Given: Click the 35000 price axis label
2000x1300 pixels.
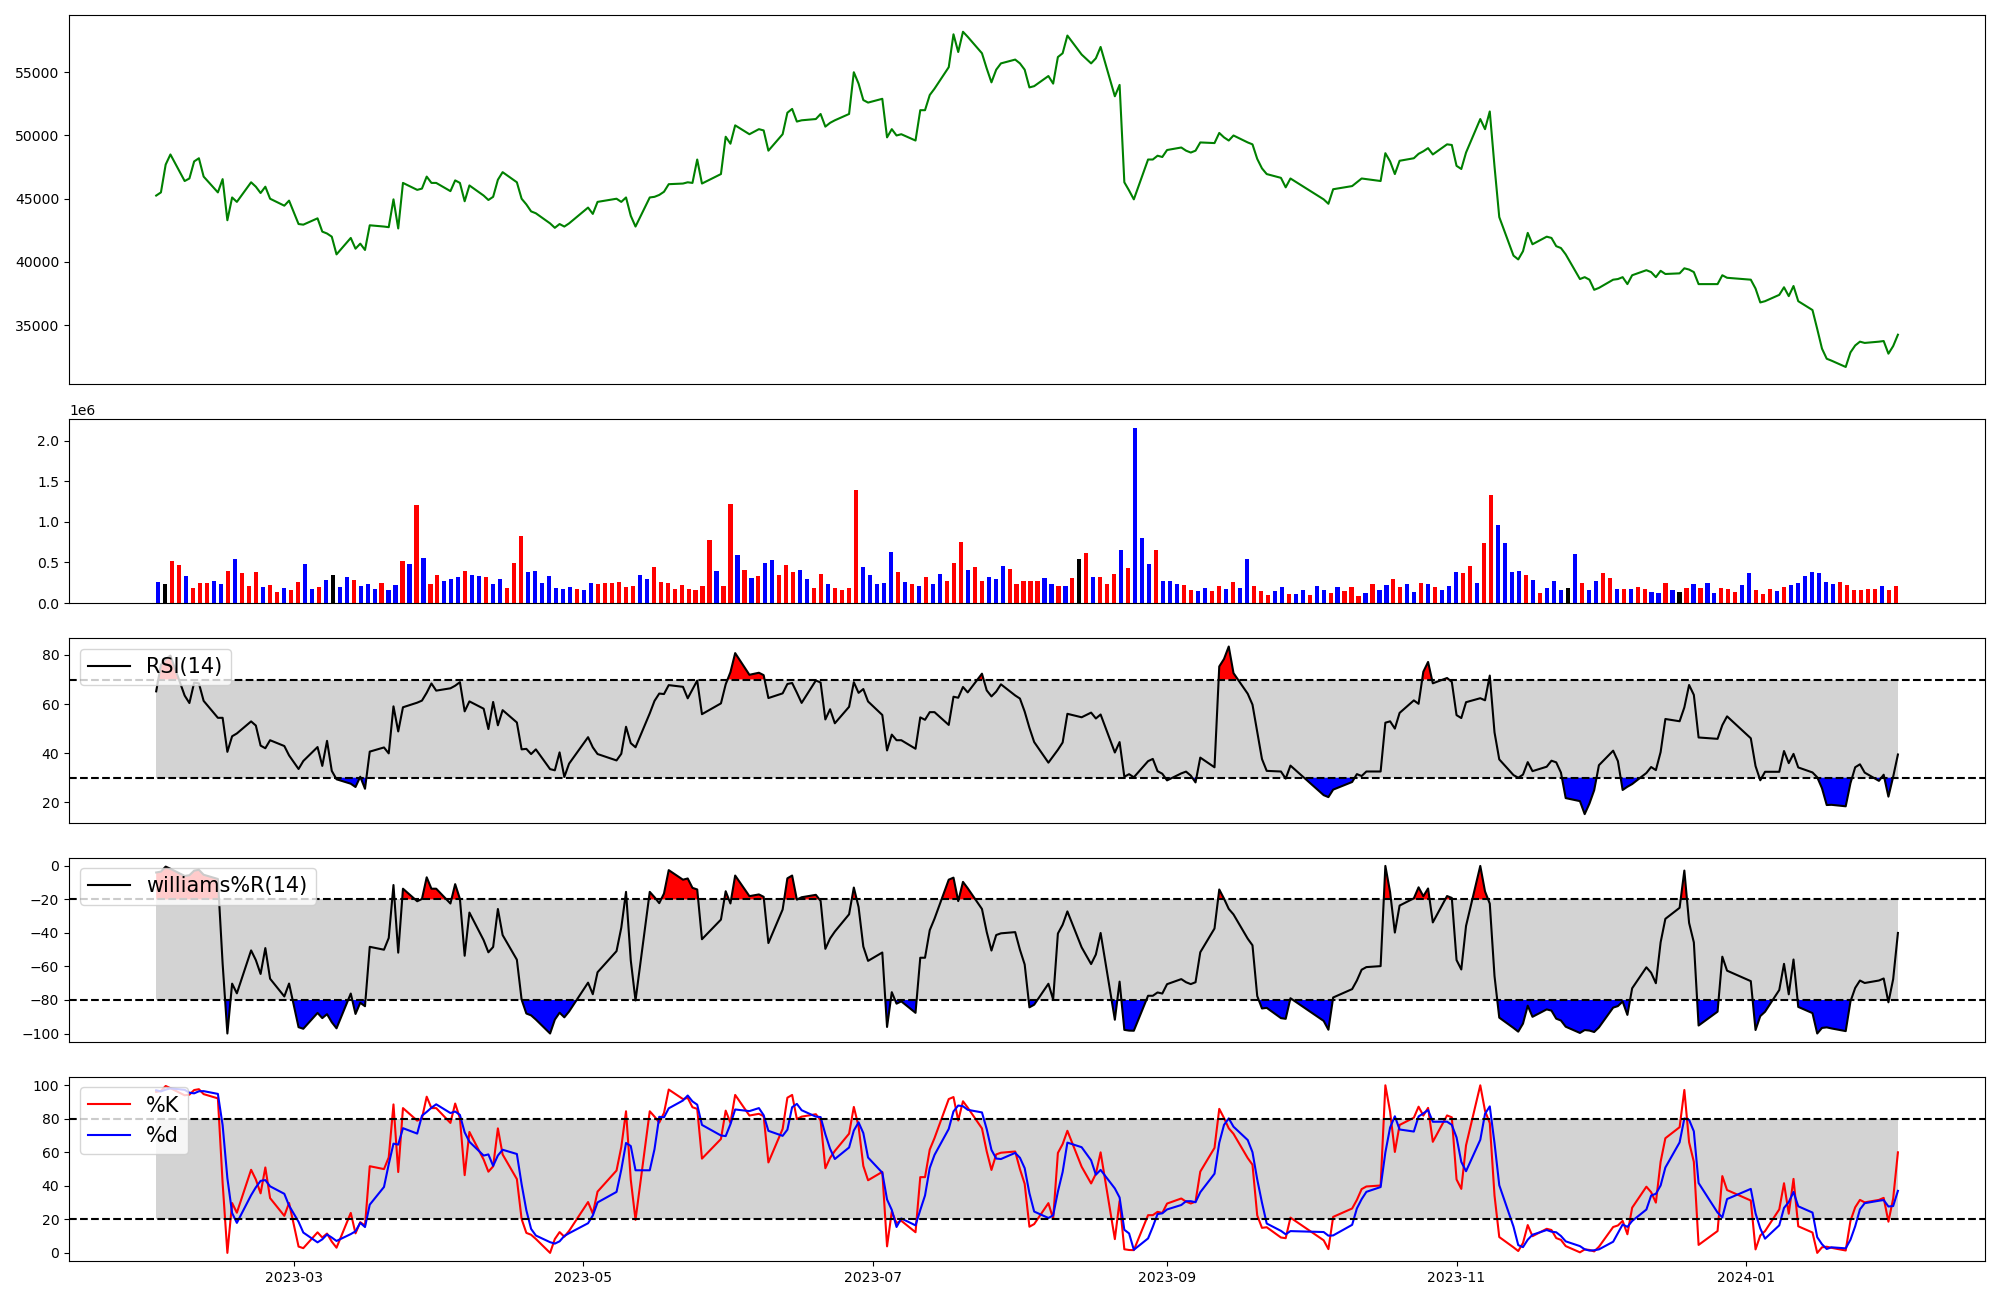Looking at the screenshot, I should 37,326.
